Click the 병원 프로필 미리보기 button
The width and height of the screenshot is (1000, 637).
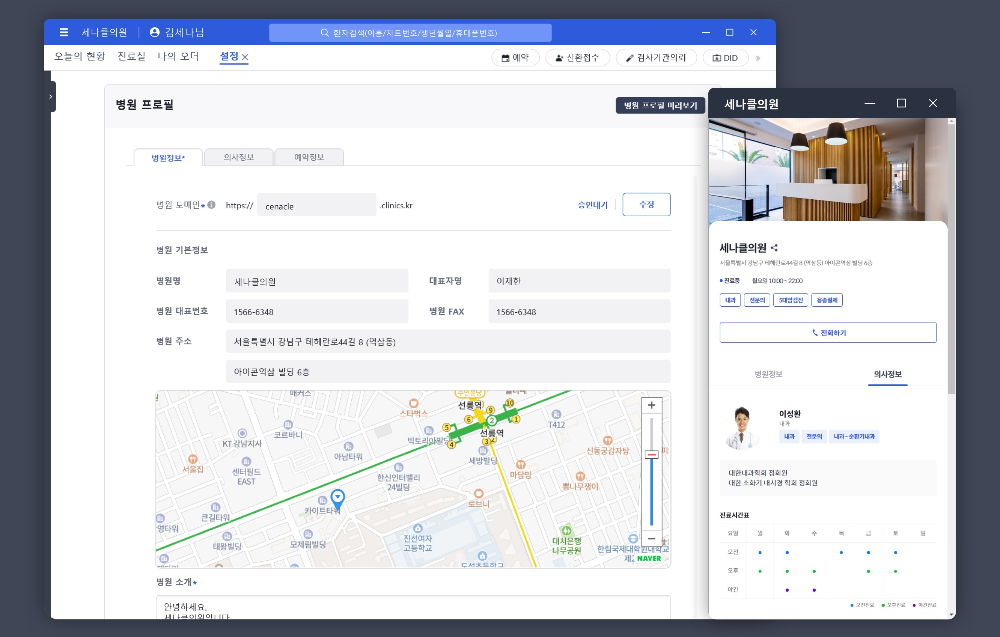coord(660,105)
